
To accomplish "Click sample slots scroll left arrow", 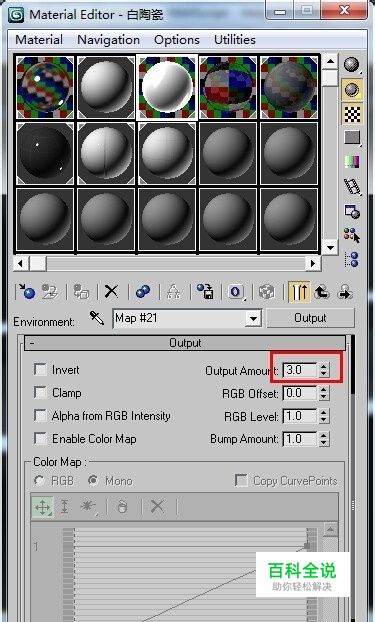I will point(21,263).
